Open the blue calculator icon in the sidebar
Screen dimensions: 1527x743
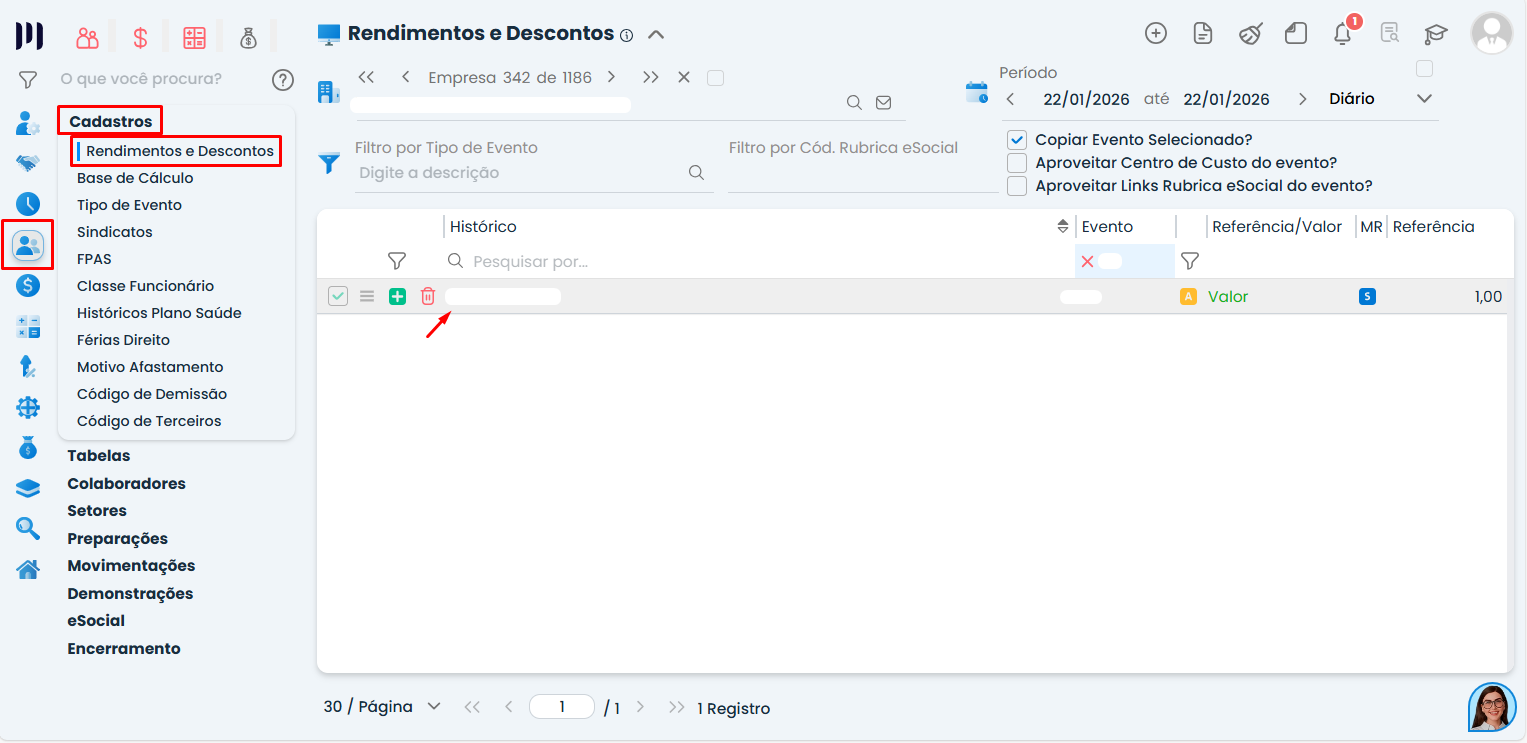point(28,327)
